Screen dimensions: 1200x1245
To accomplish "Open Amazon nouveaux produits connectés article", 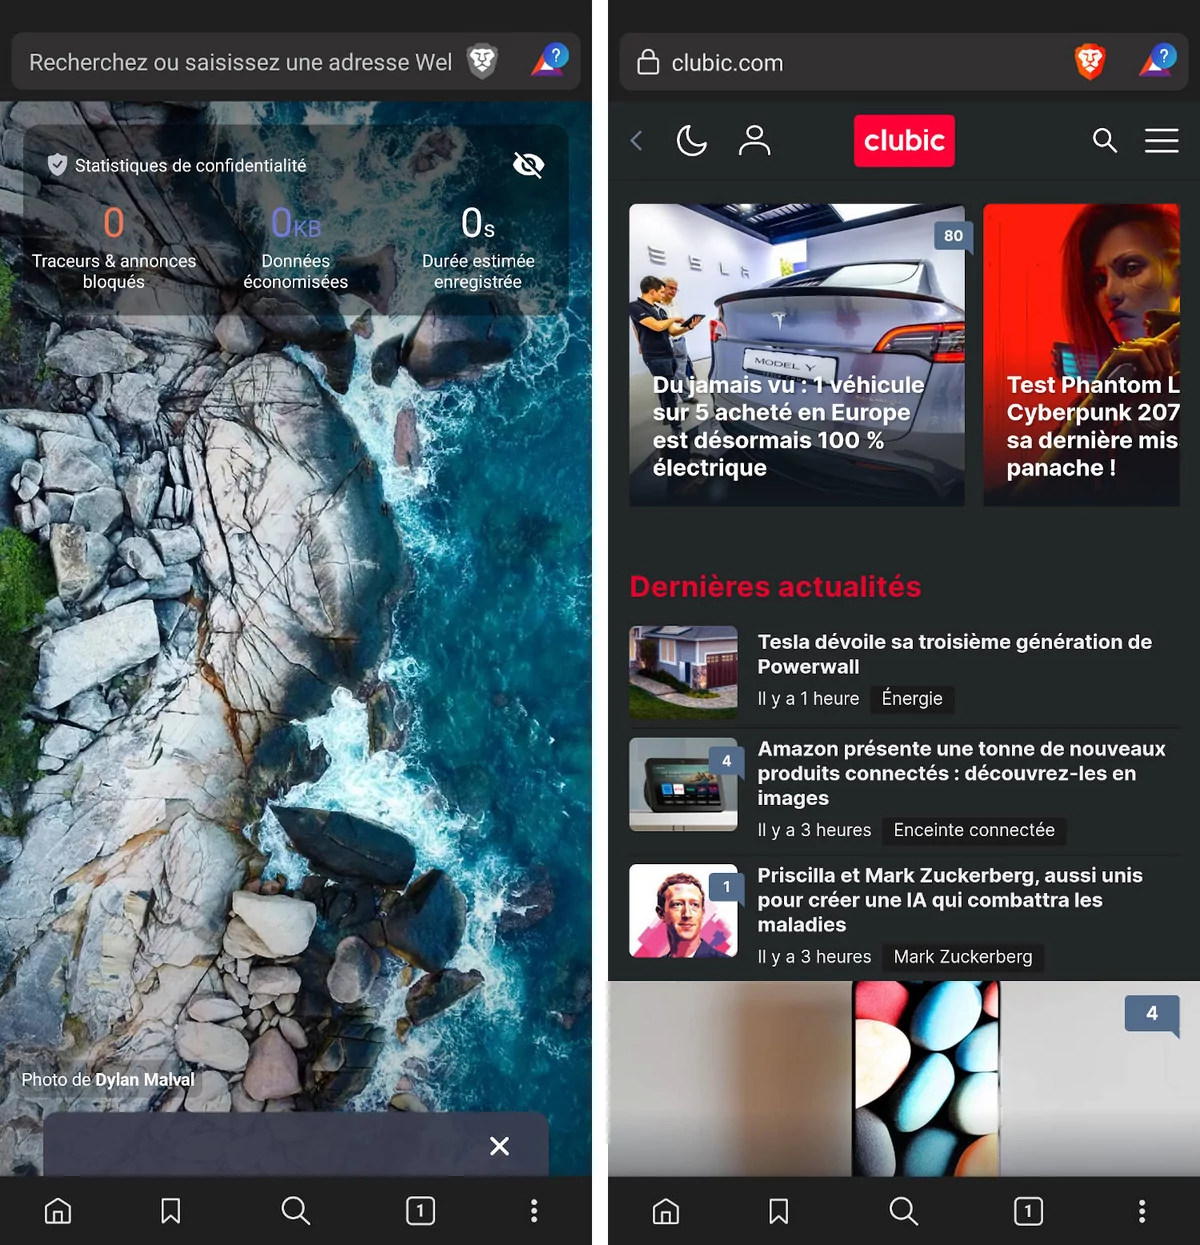I will [x=961, y=773].
